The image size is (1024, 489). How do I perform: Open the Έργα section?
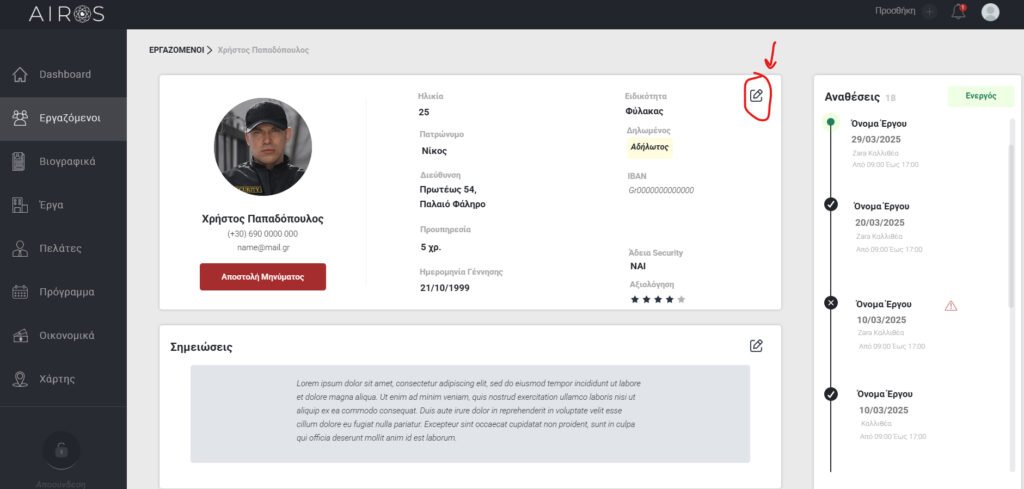[x=51, y=204]
